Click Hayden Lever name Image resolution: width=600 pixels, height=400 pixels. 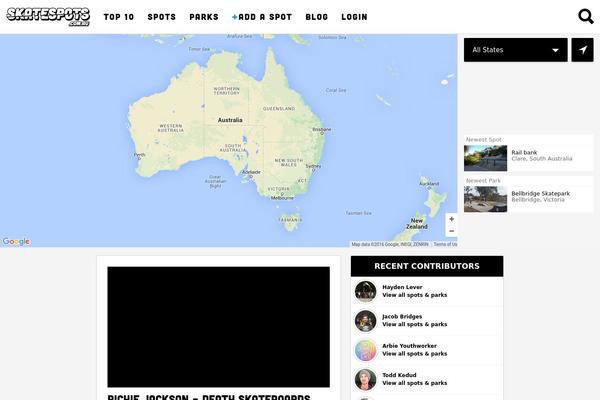402,287
